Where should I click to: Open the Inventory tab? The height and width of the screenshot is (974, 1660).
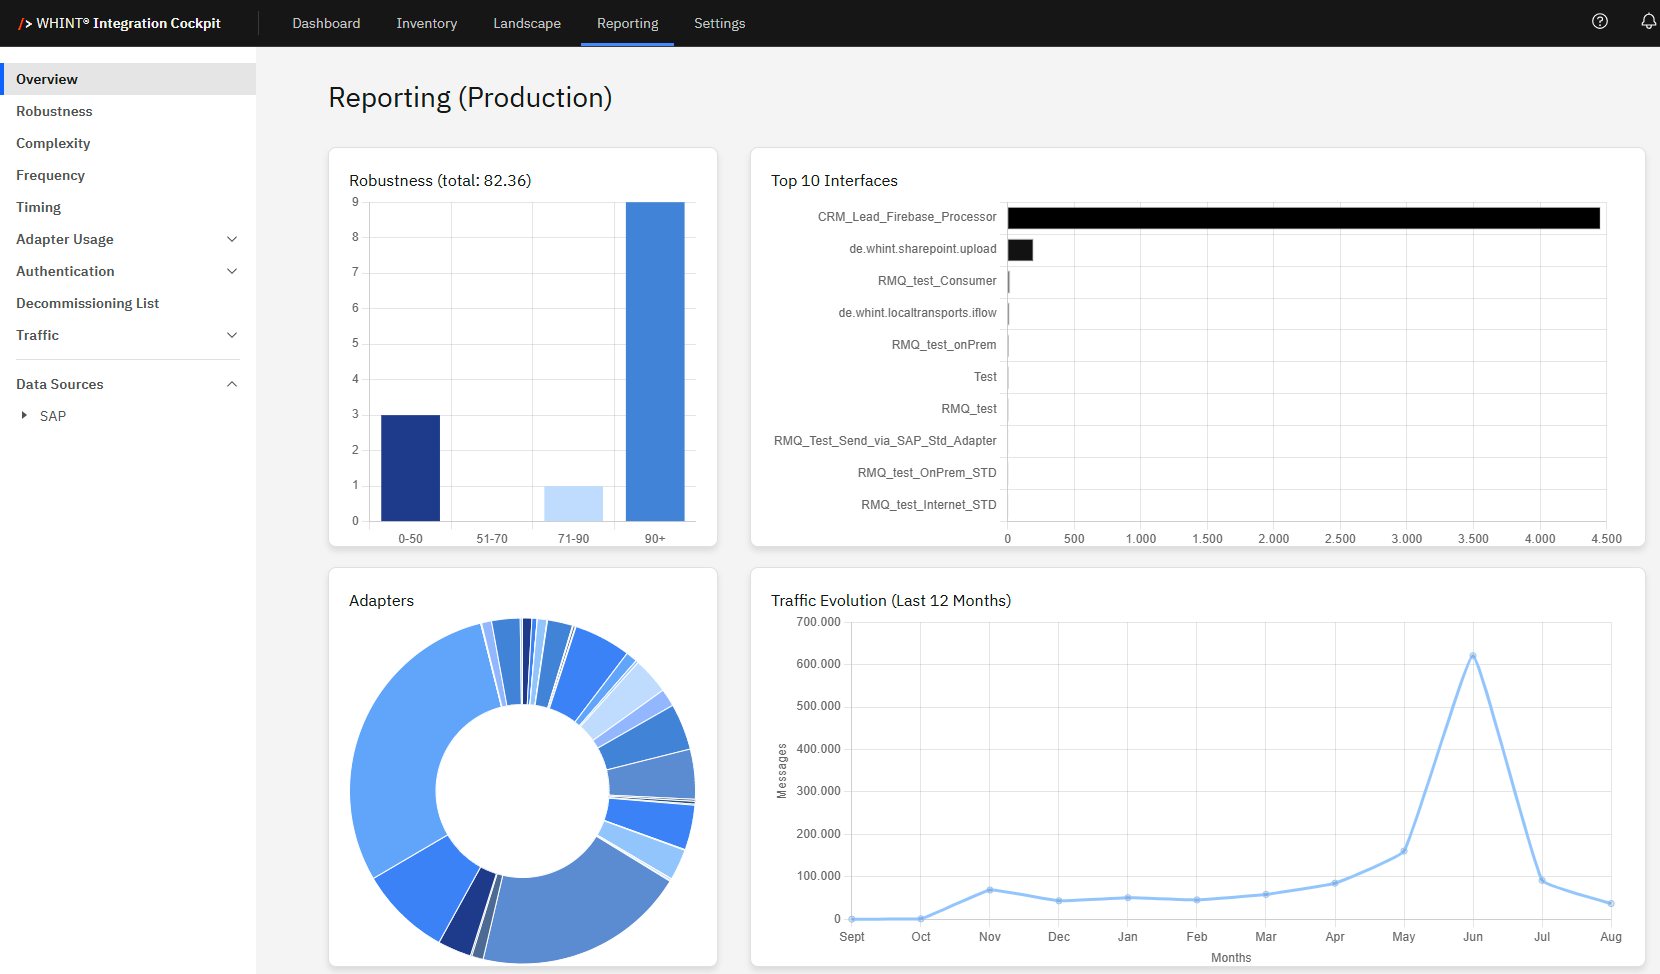[426, 23]
